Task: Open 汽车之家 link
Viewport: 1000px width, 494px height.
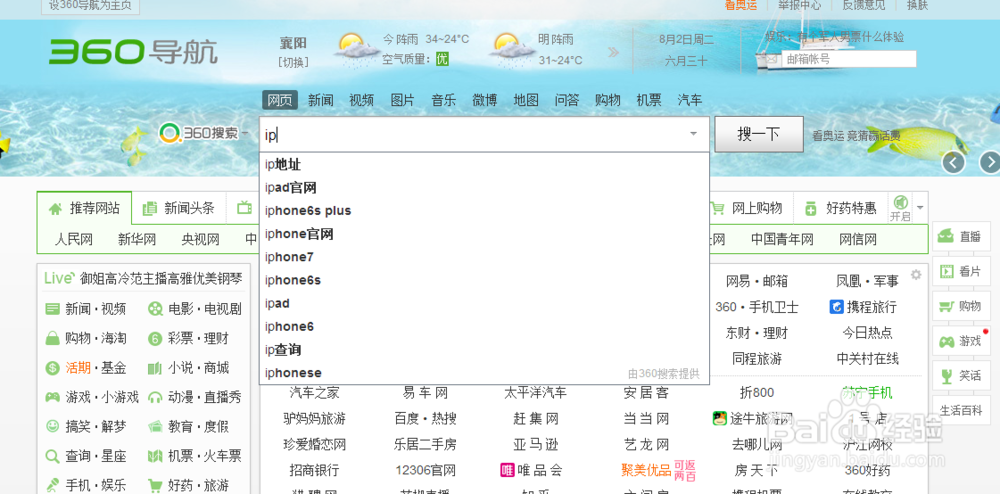Action: pyautogui.click(x=314, y=393)
